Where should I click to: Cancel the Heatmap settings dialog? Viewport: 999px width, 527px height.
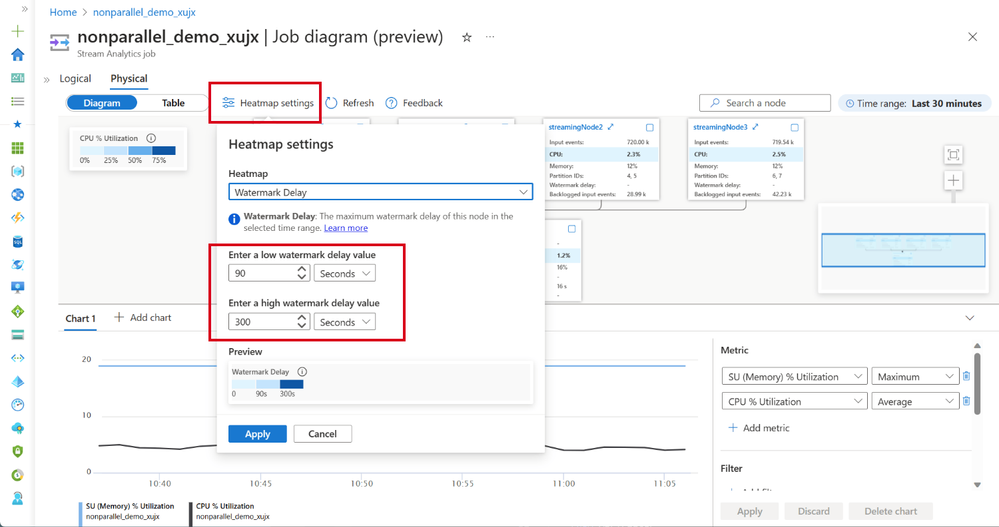pyautogui.click(x=322, y=434)
